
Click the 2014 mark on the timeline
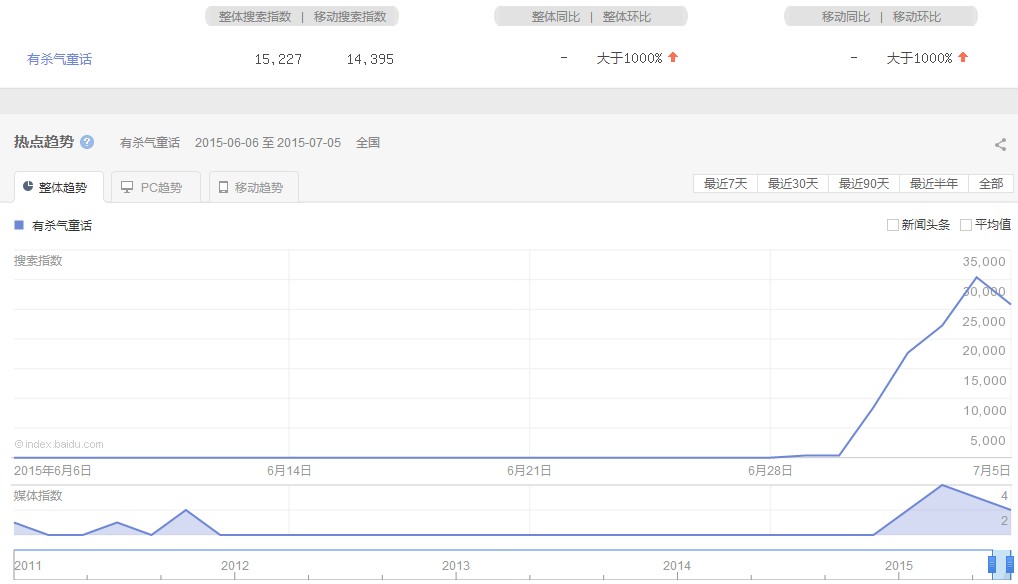pos(677,565)
